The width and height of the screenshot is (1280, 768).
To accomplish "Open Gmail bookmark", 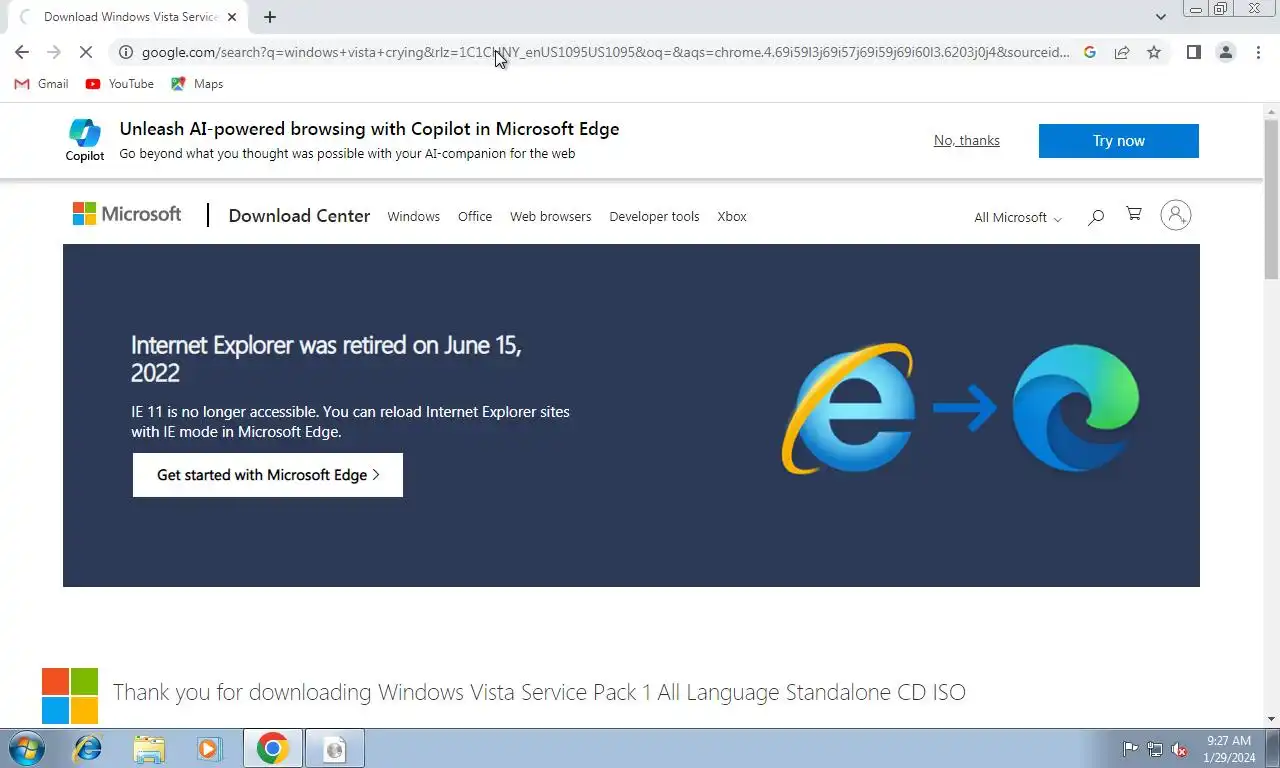I will pos(41,84).
